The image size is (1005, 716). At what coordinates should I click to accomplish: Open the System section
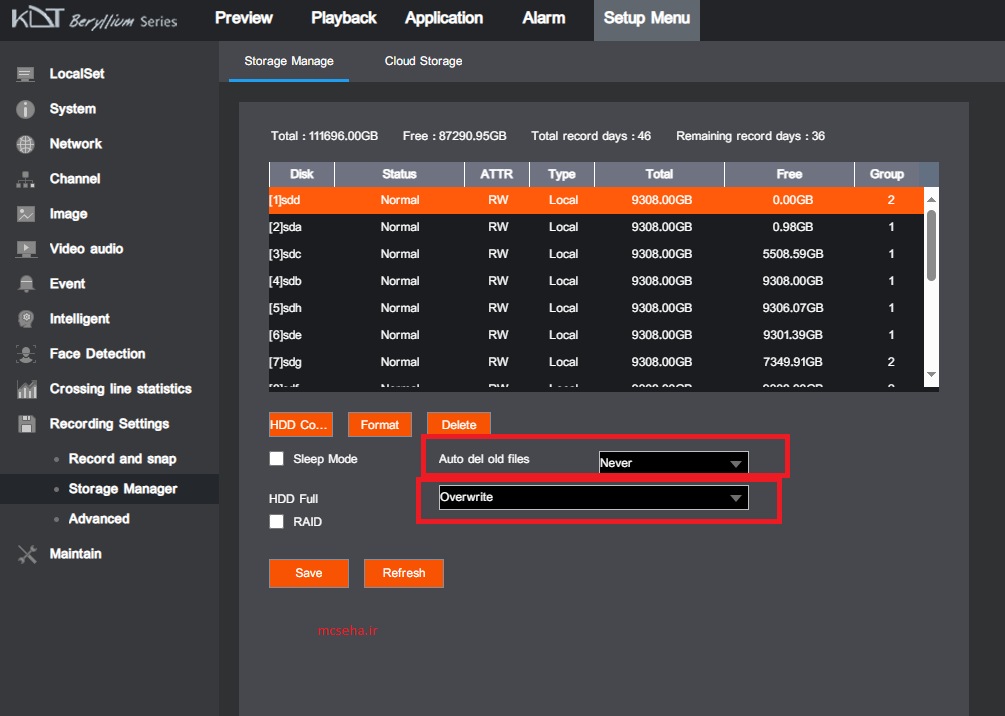point(73,109)
